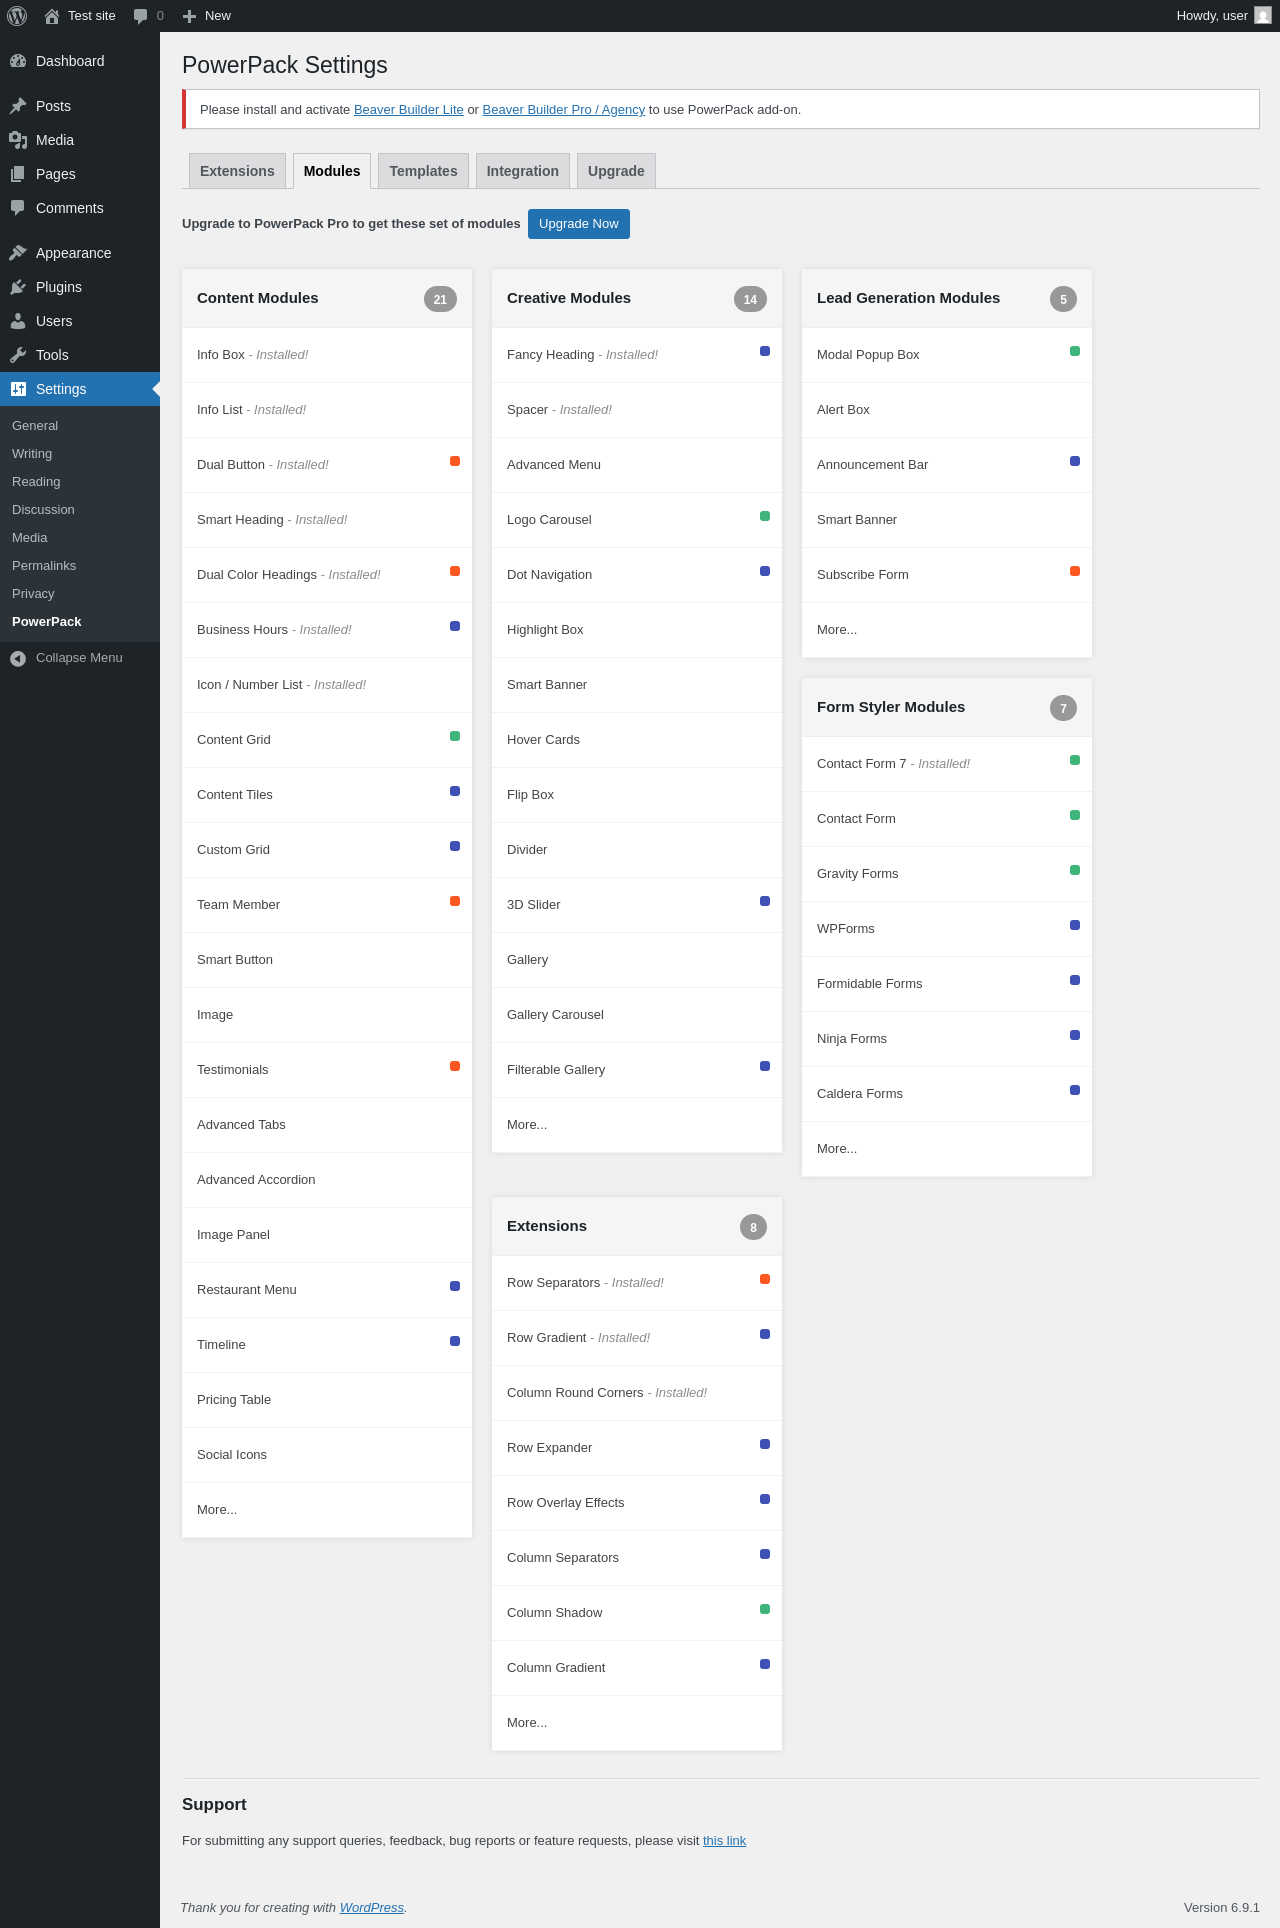Click the comments bubble in admin bar
The width and height of the screenshot is (1280, 1928).
tap(140, 16)
